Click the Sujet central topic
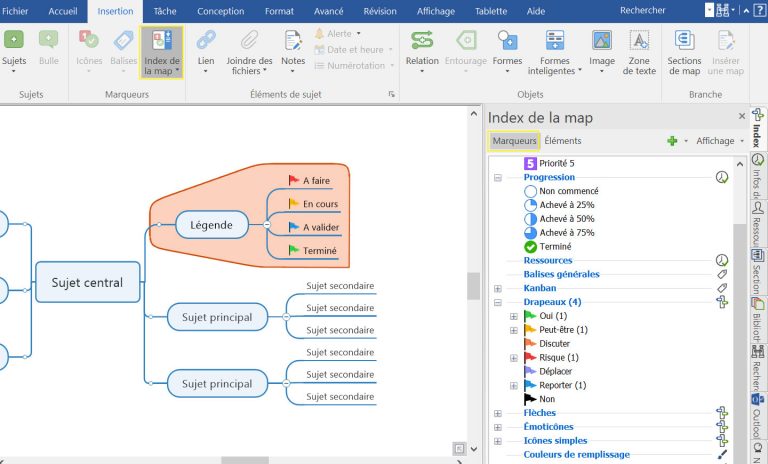Screen dimensions: 768x464 point(87,282)
